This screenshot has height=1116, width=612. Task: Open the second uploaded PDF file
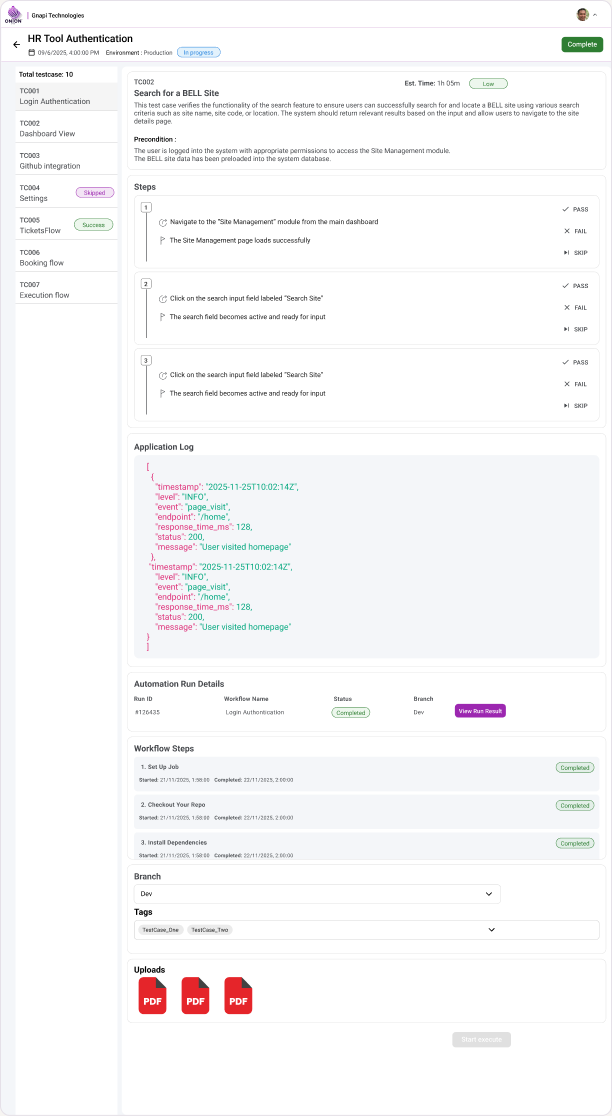coord(196,995)
